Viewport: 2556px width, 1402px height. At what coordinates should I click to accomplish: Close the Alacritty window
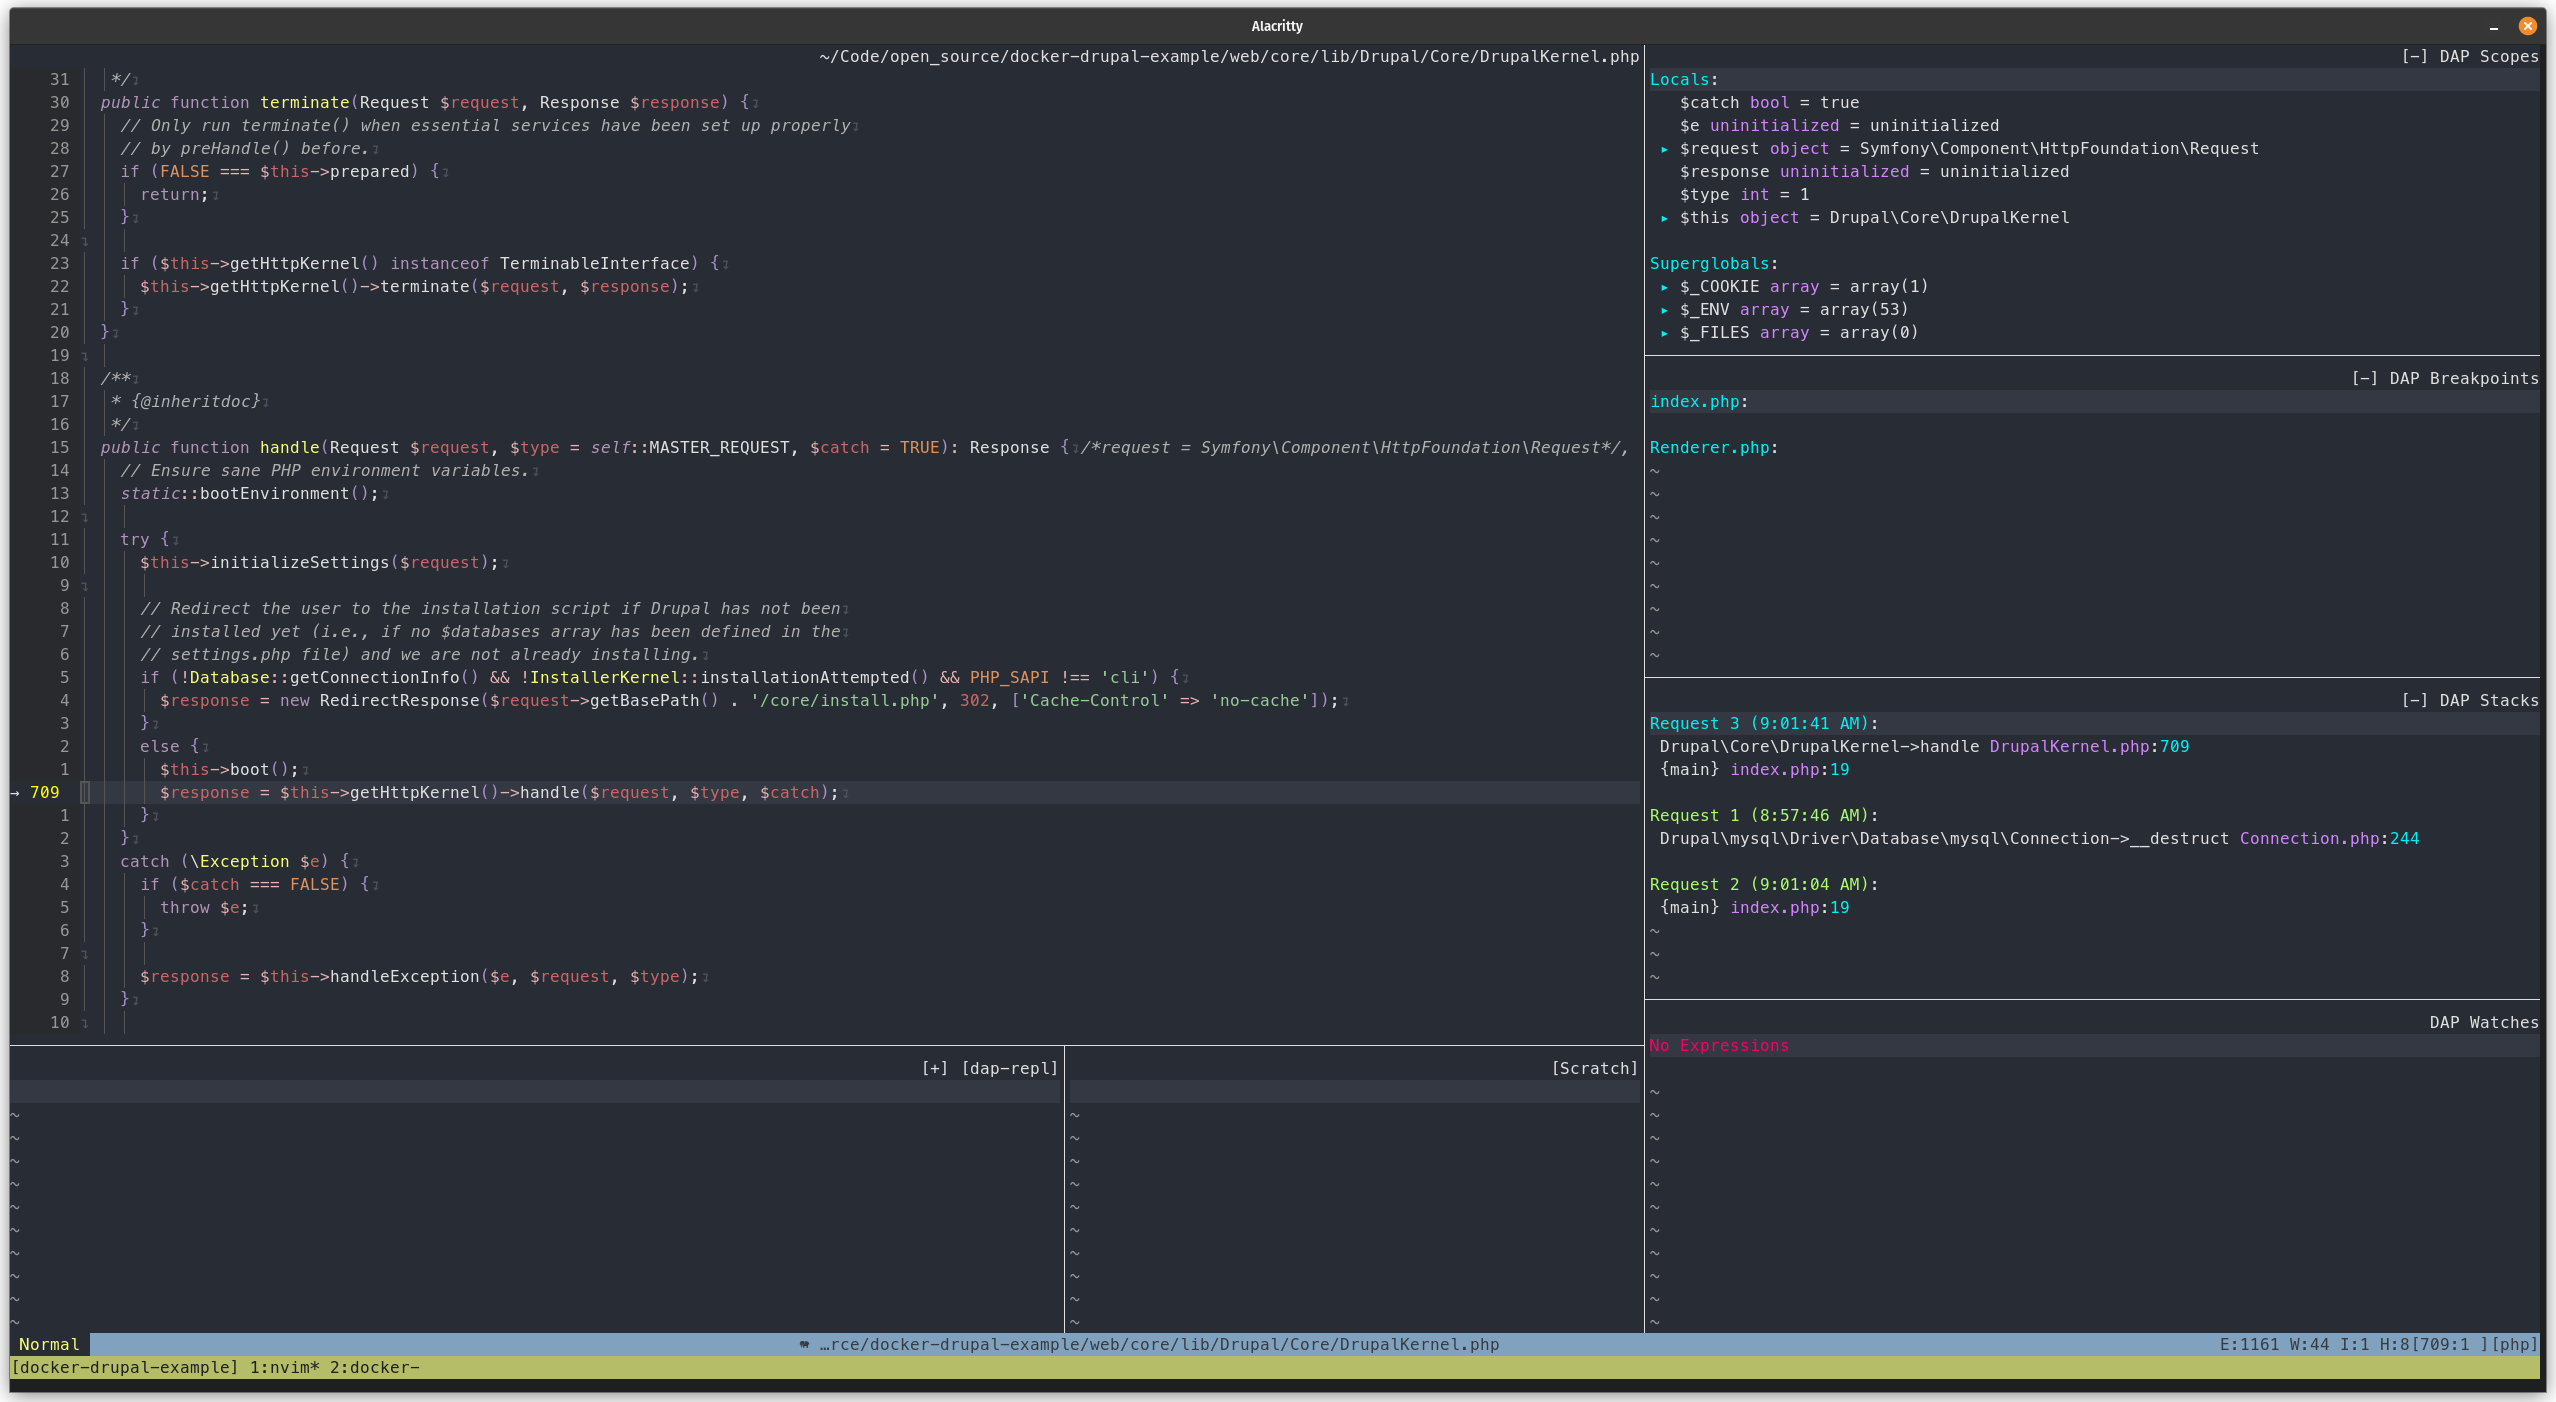[x=2527, y=26]
